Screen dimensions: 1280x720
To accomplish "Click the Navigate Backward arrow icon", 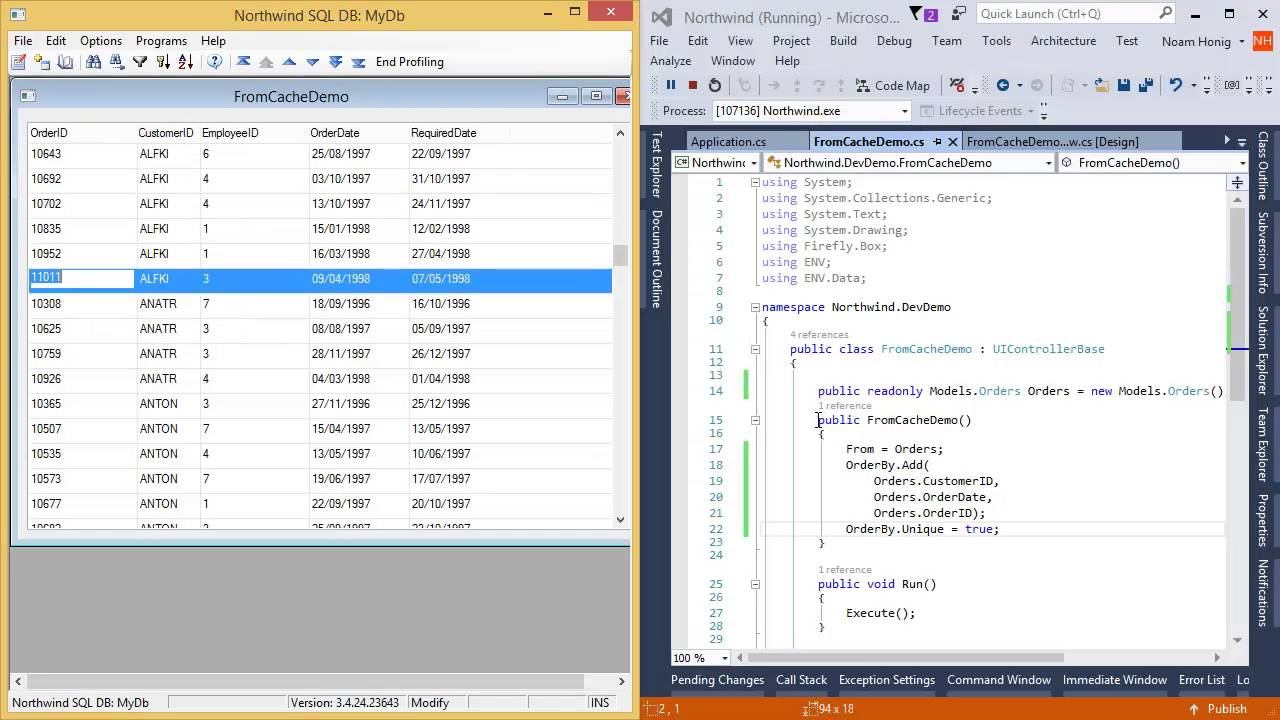I will tap(1002, 85).
